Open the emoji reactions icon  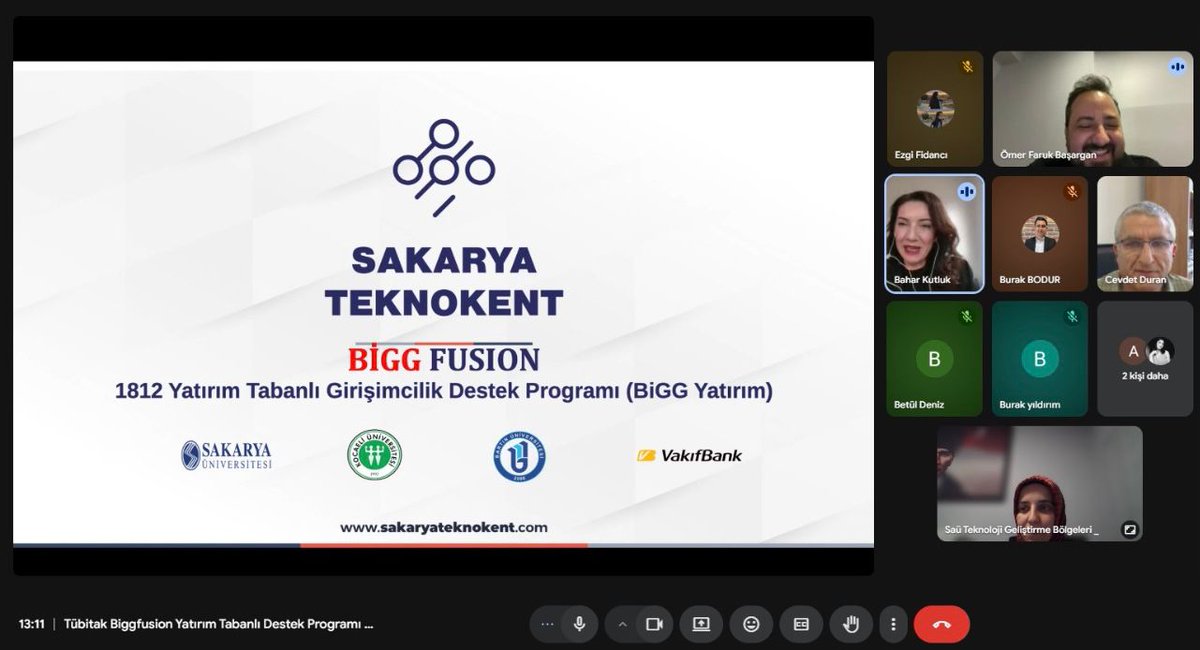coord(751,623)
